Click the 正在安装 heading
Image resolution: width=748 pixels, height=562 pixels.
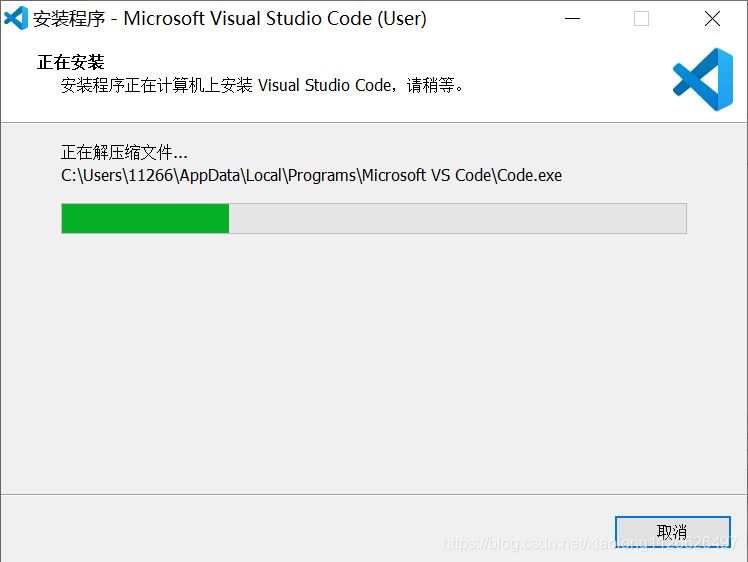click(71, 62)
